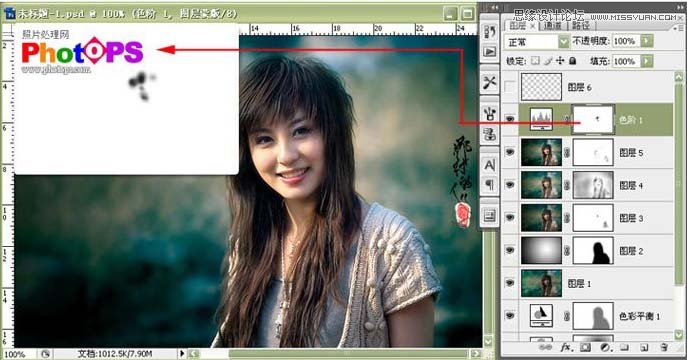Viewport: 687px width, 360px height.
Task: Open the blend mode 正常 dropdown
Action: 537,42
